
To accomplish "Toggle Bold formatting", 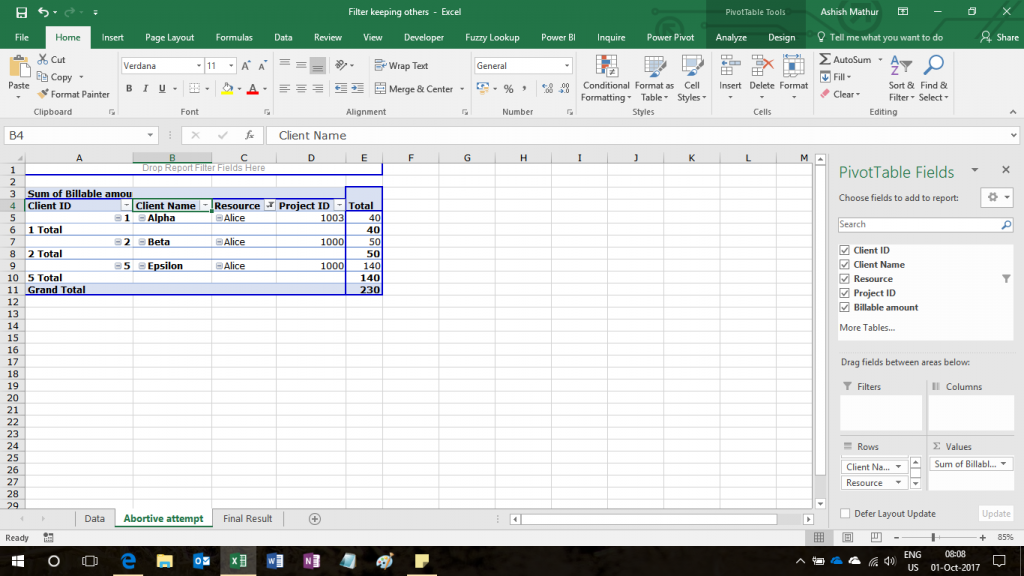I will click(x=129, y=88).
